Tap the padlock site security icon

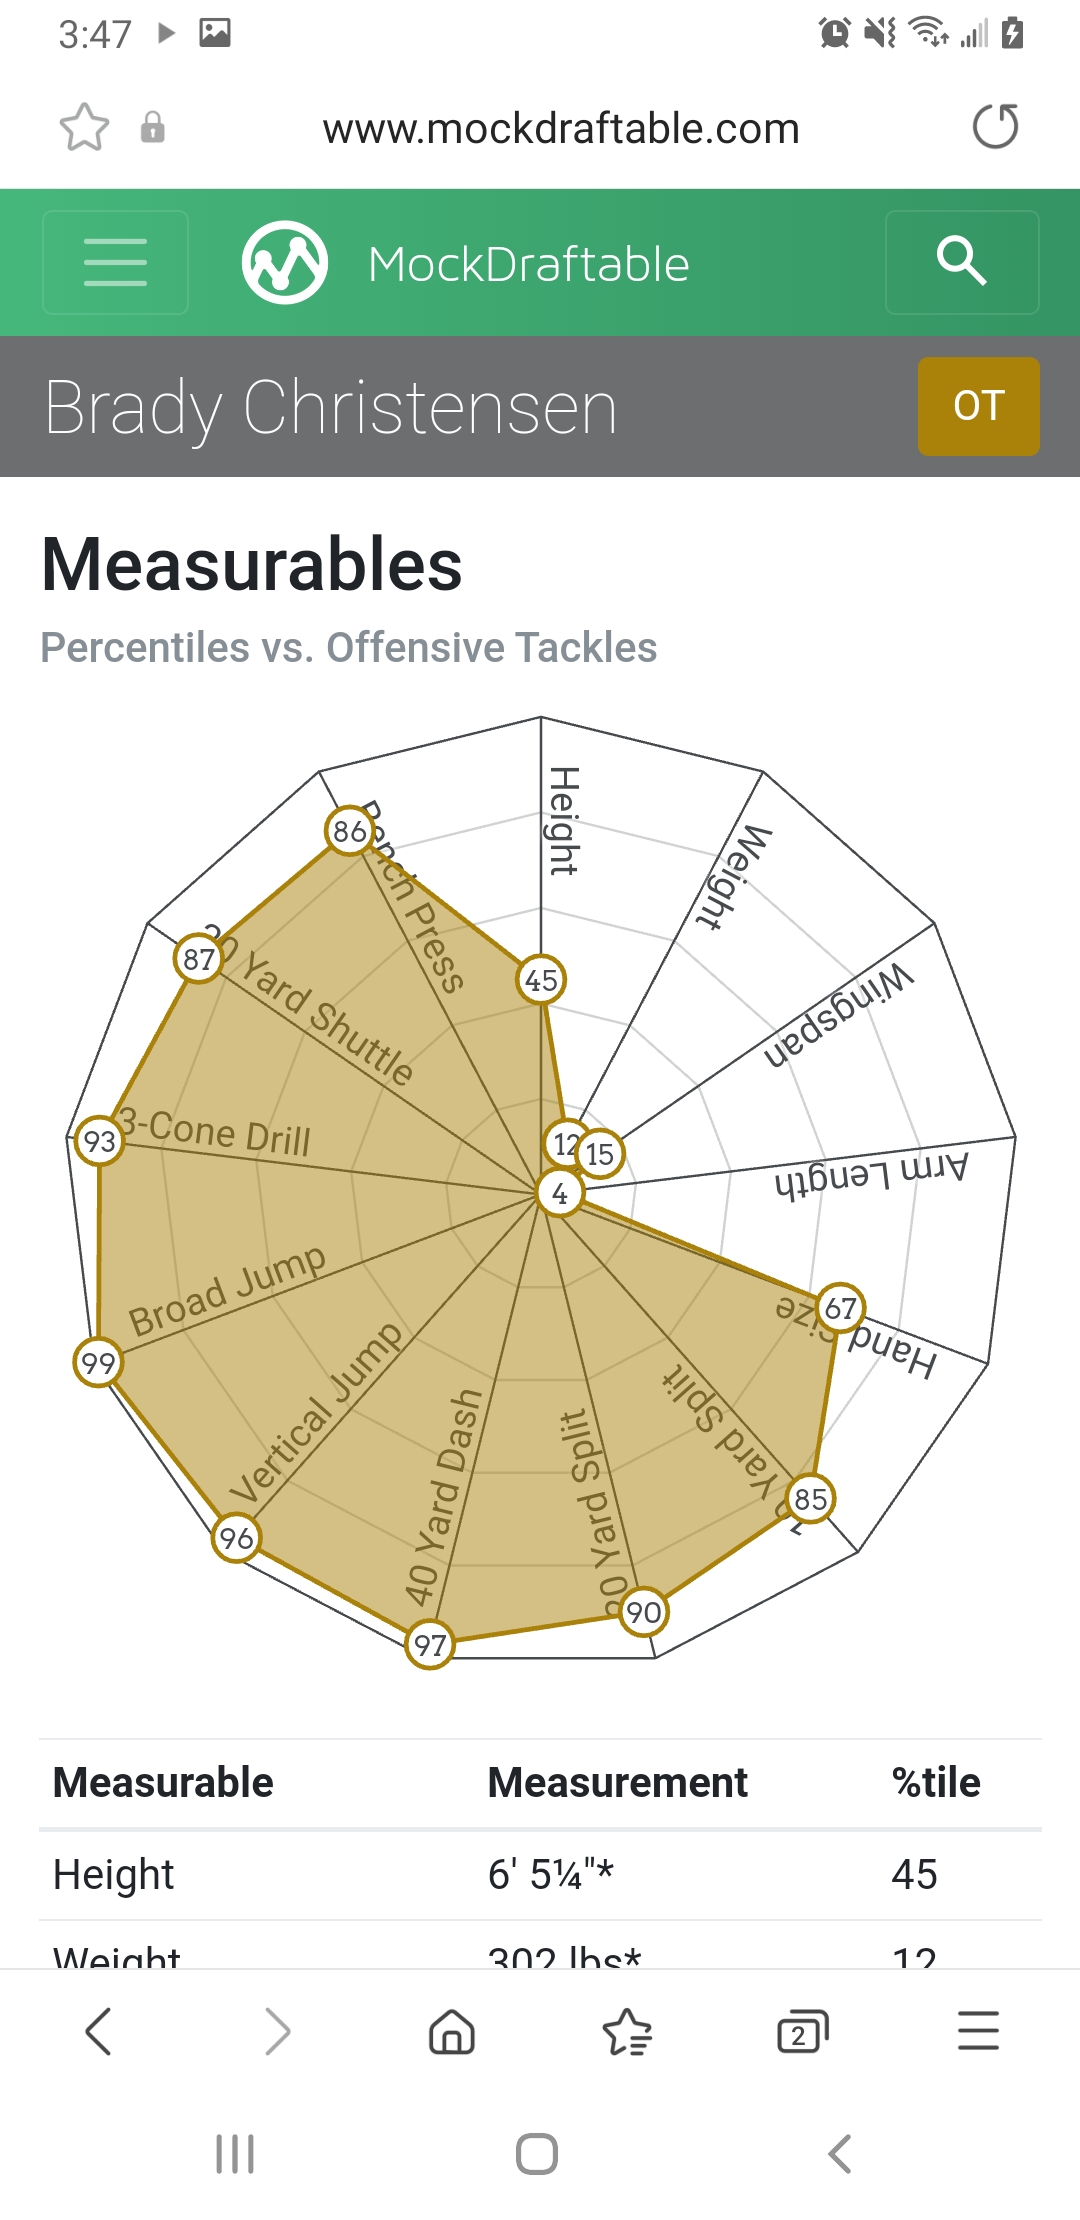click(x=152, y=128)
